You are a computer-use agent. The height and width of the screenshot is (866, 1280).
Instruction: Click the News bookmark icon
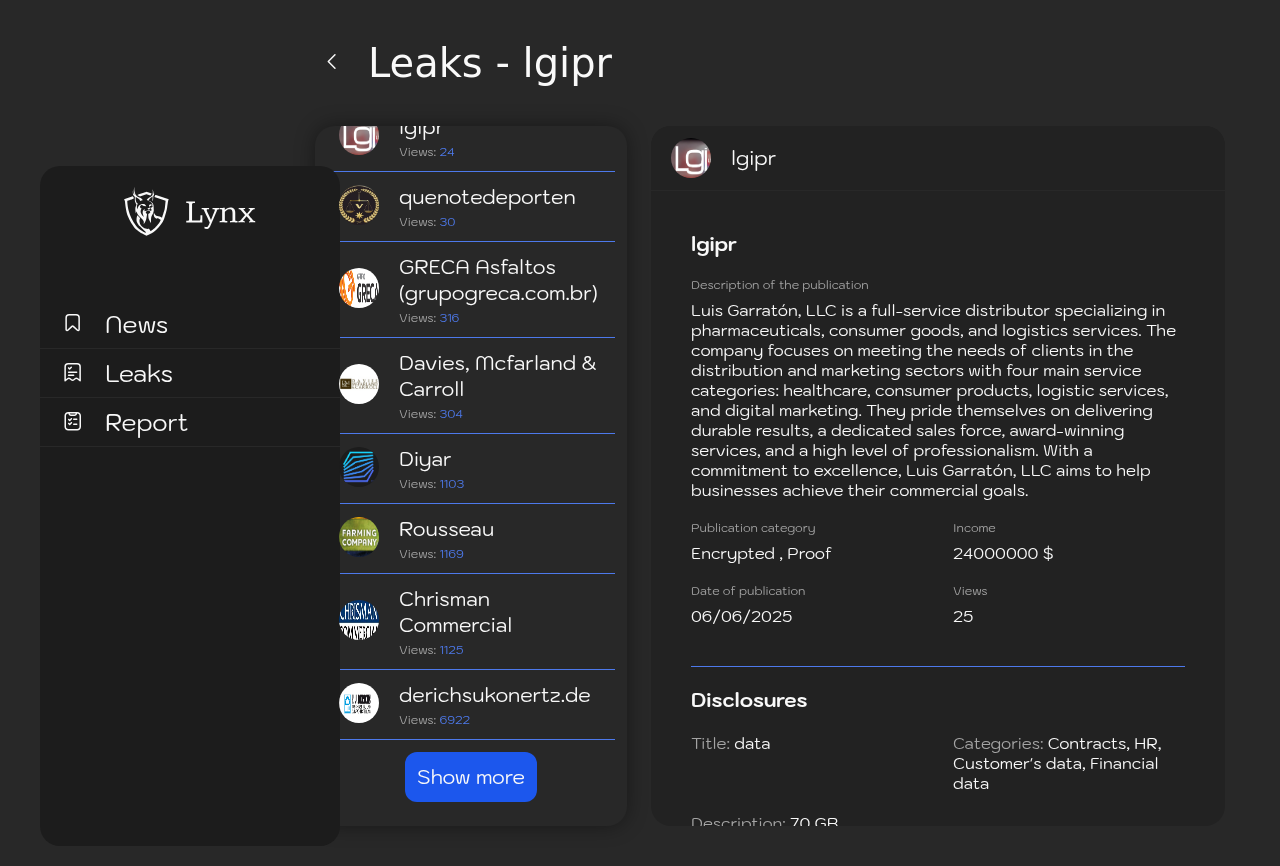pos(72,323)
